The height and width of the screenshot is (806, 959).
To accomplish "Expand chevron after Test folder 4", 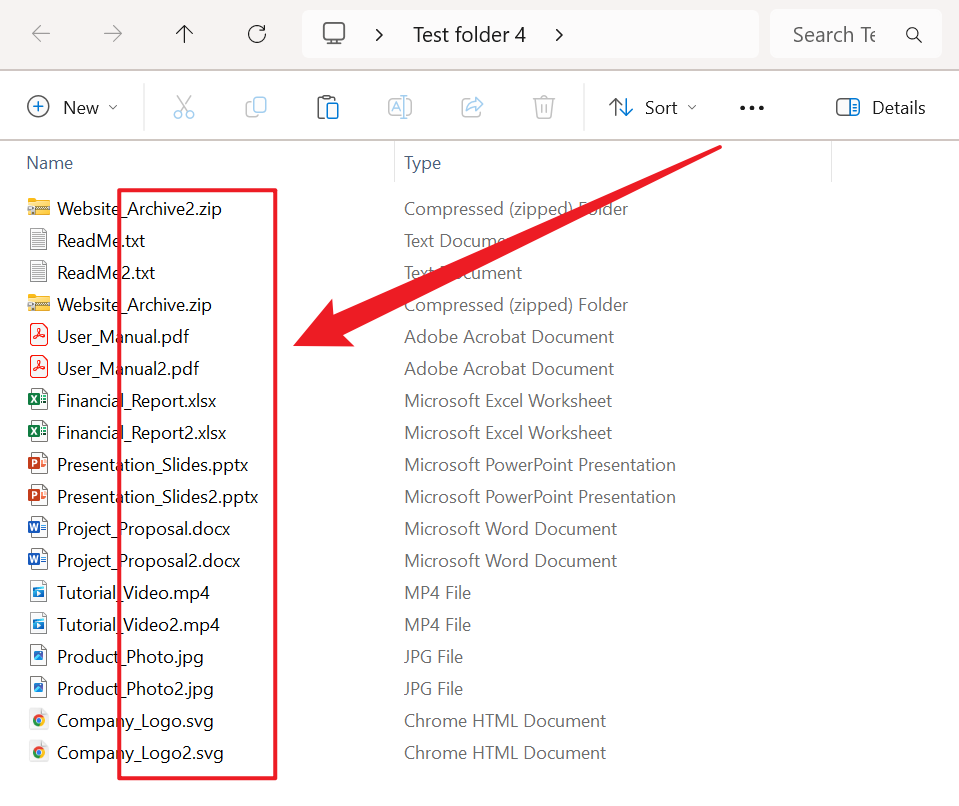I will click(559, 35).
